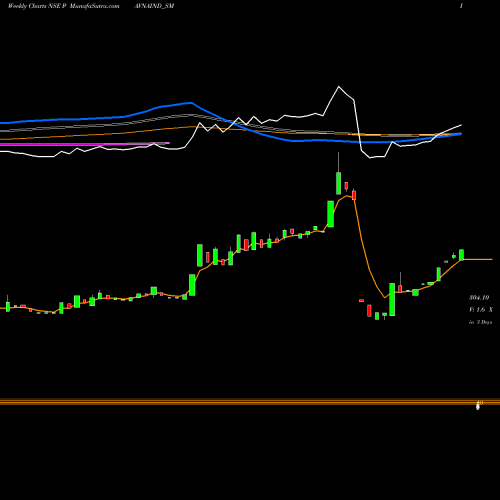Click the magenta horizontal line segment
Image resolution: width=500 pixels, height=500 pixels.
85,144
